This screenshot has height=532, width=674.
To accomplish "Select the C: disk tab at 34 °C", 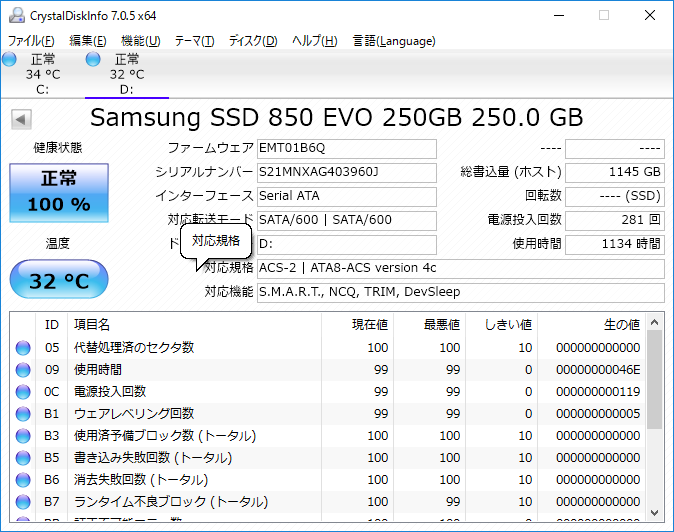I will [43, 74].
